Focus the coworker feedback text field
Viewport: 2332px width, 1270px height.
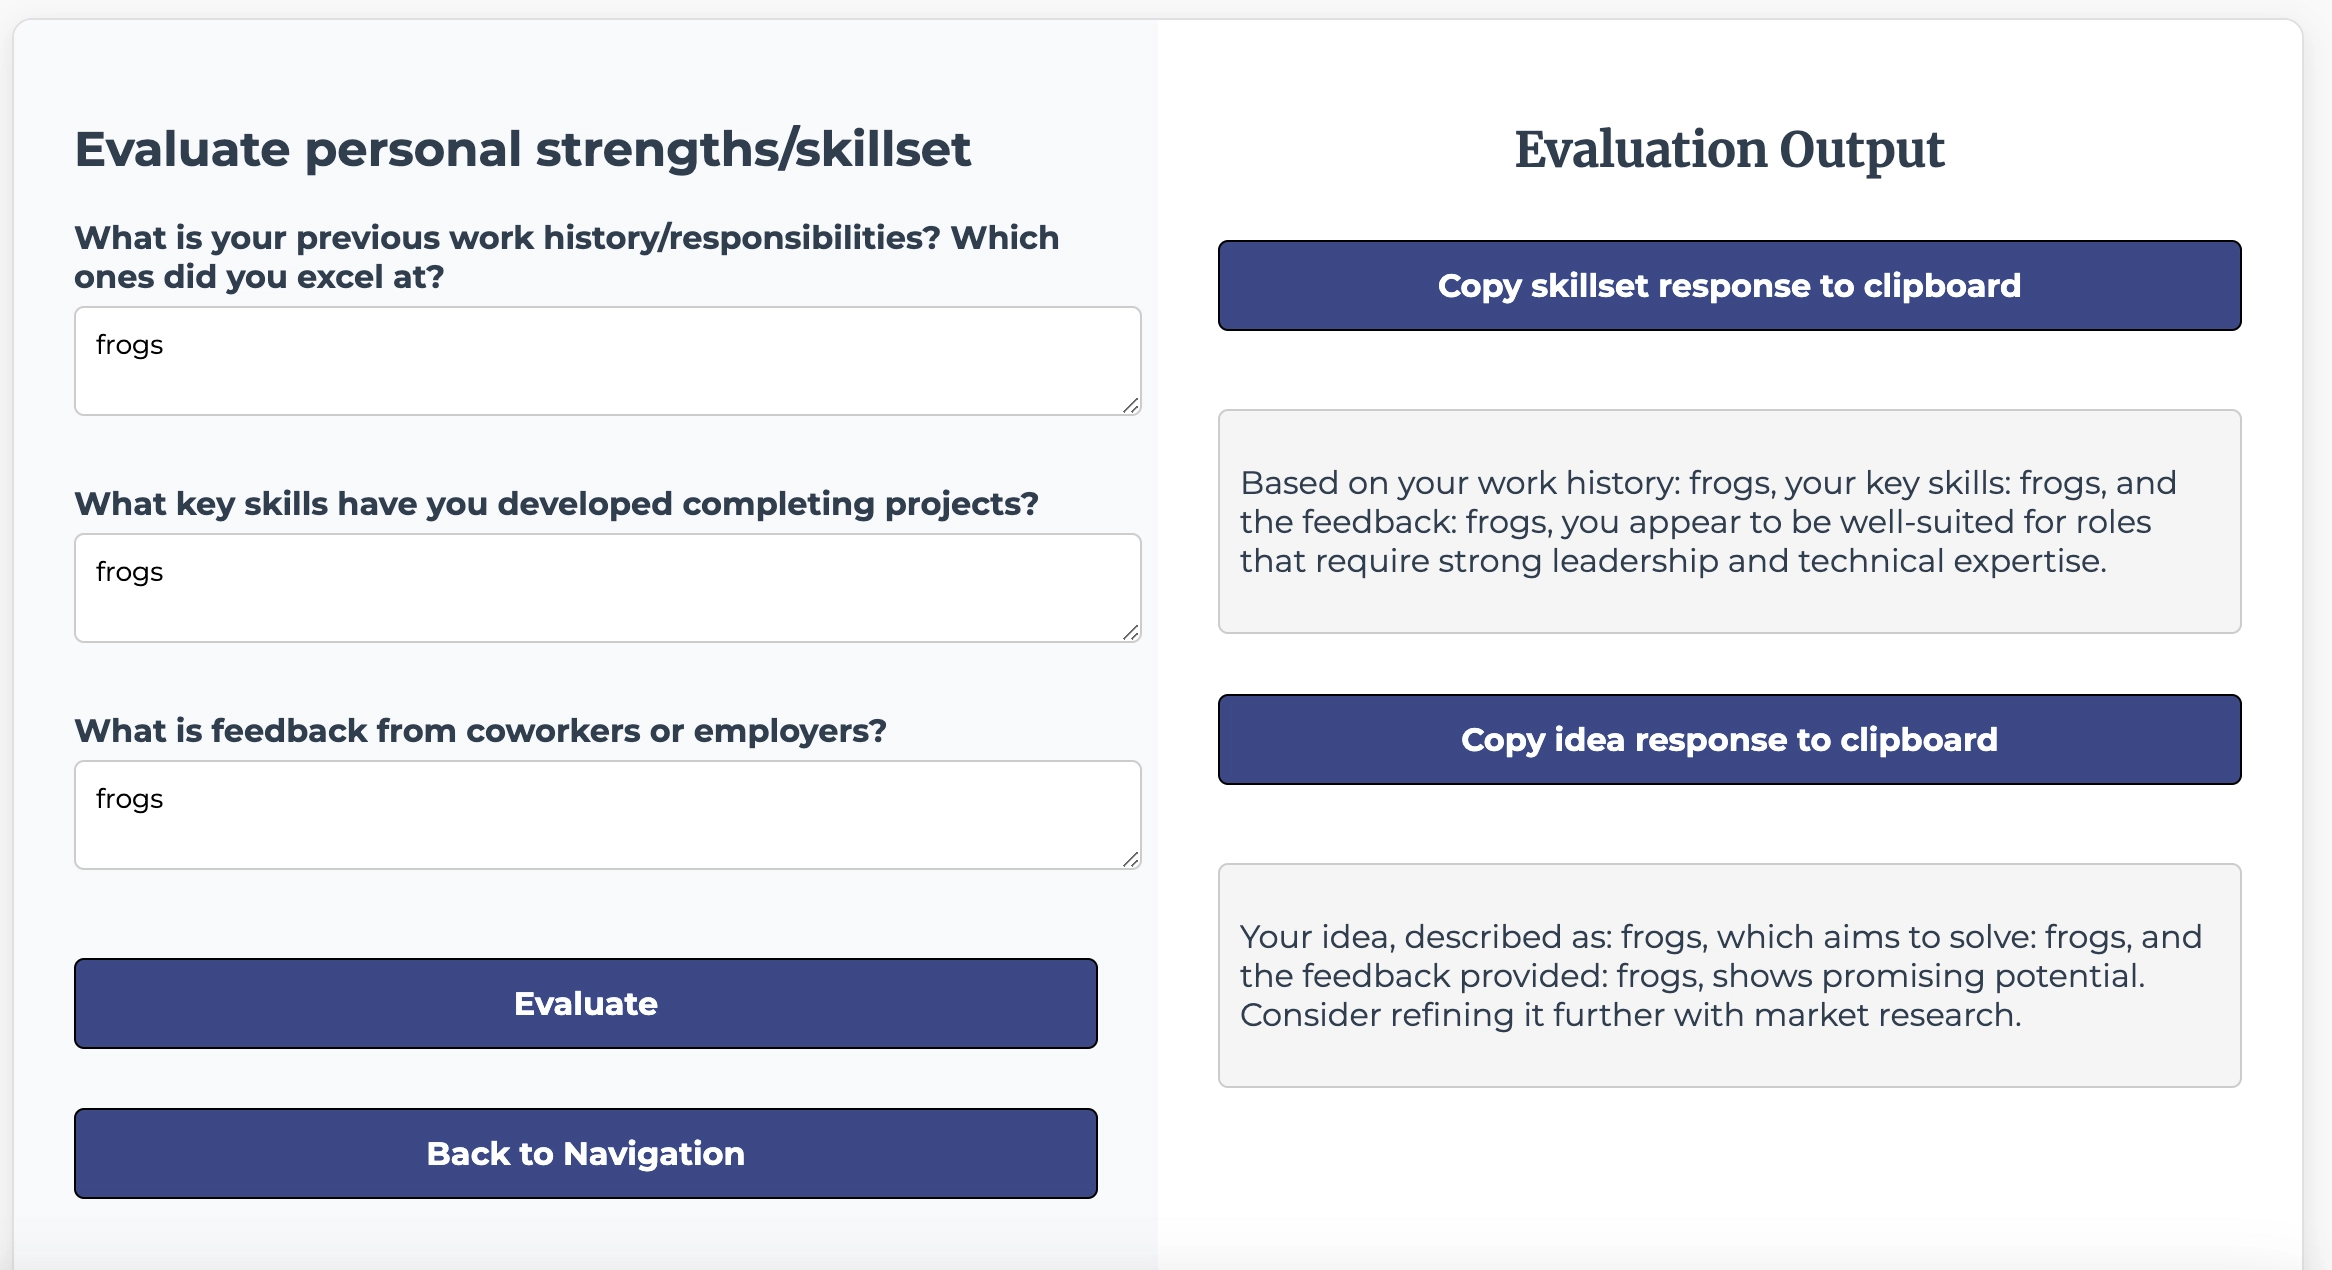608,815
